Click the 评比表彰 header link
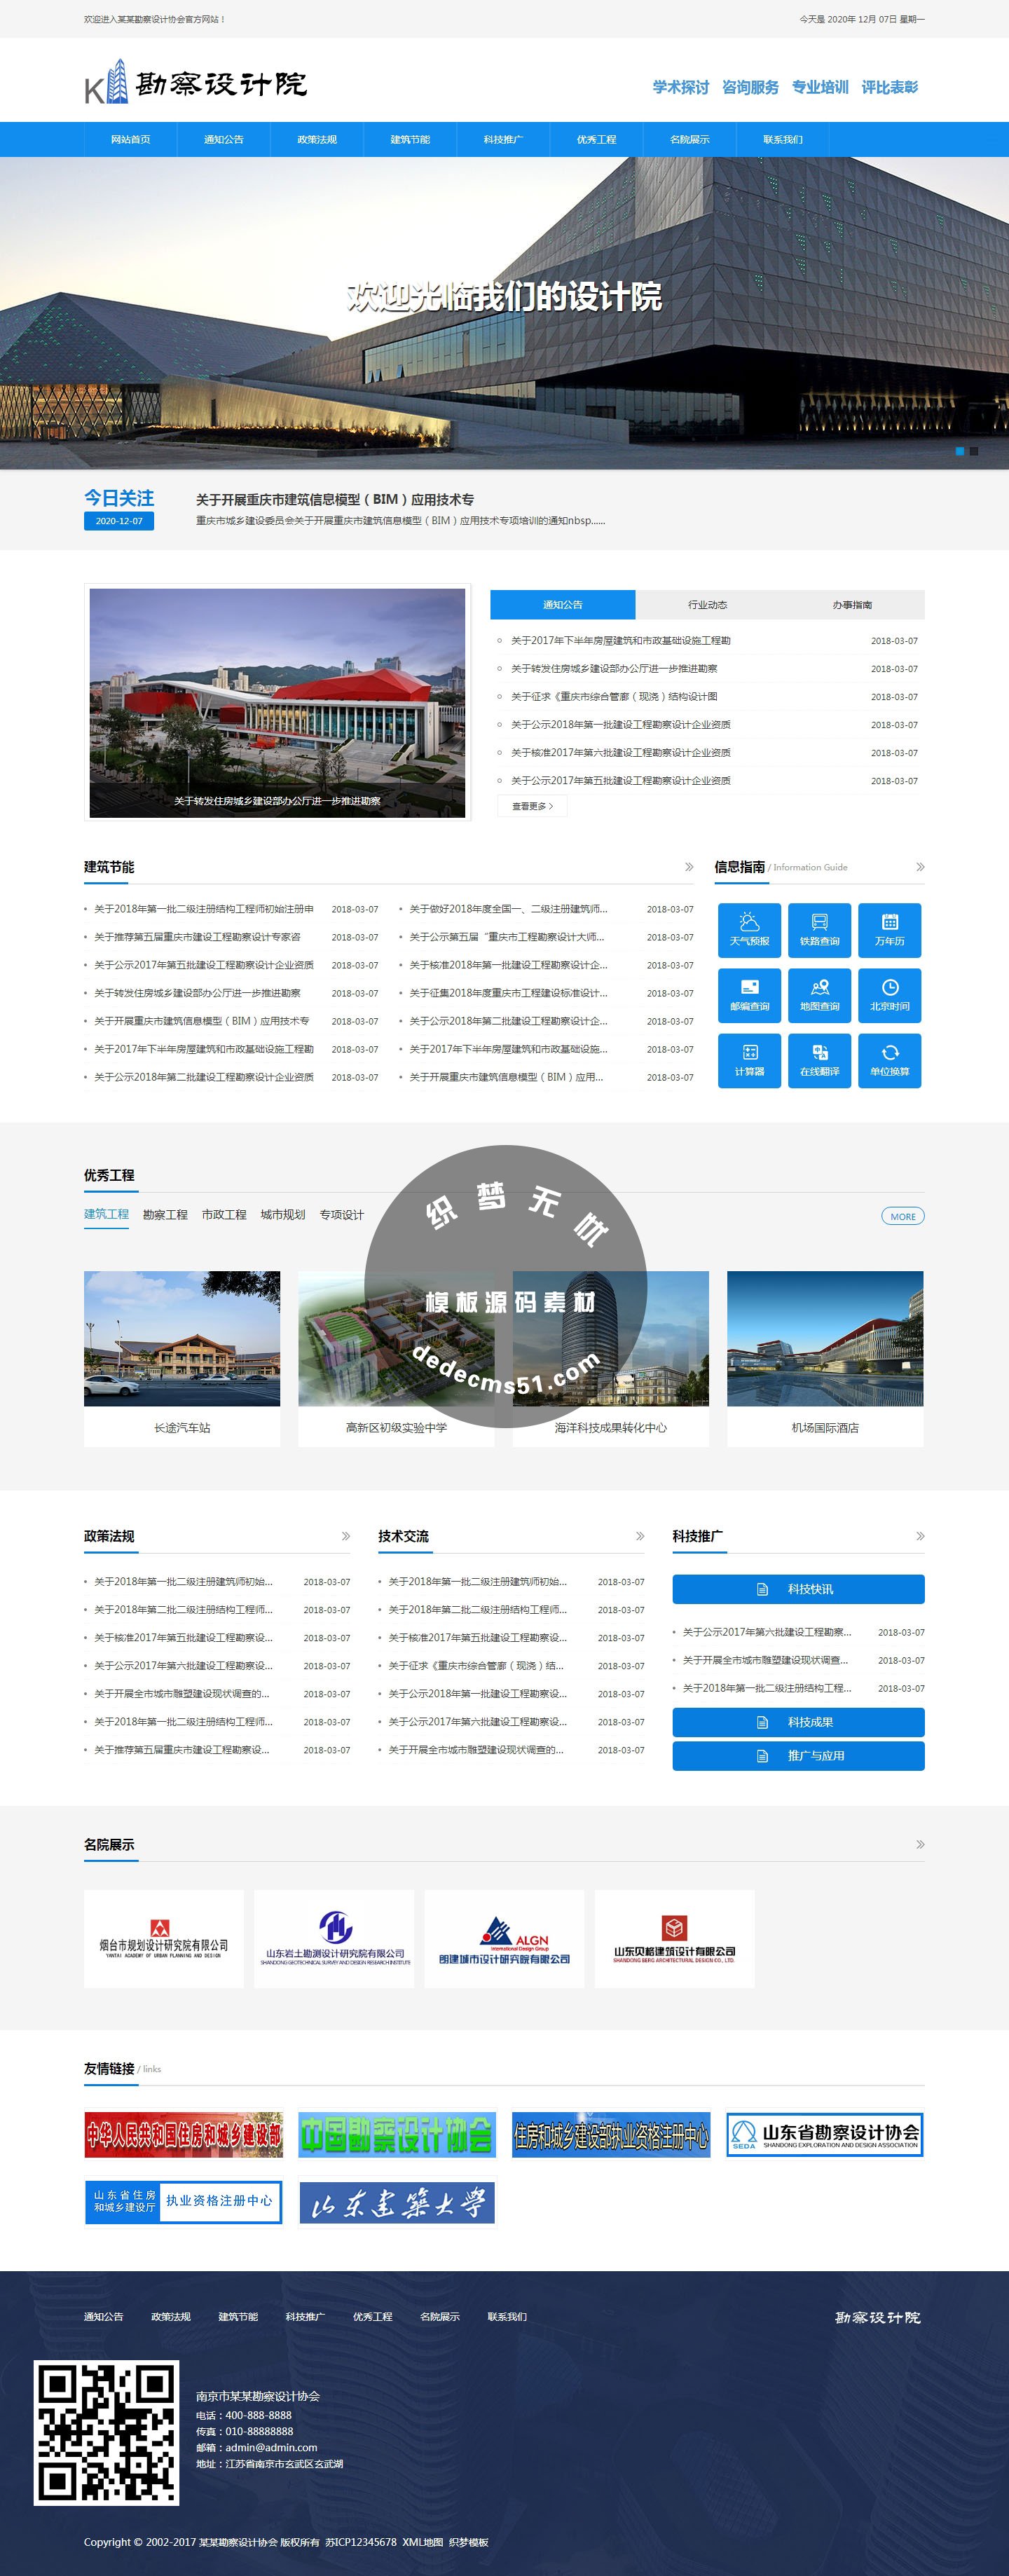 tap(890, 87)
